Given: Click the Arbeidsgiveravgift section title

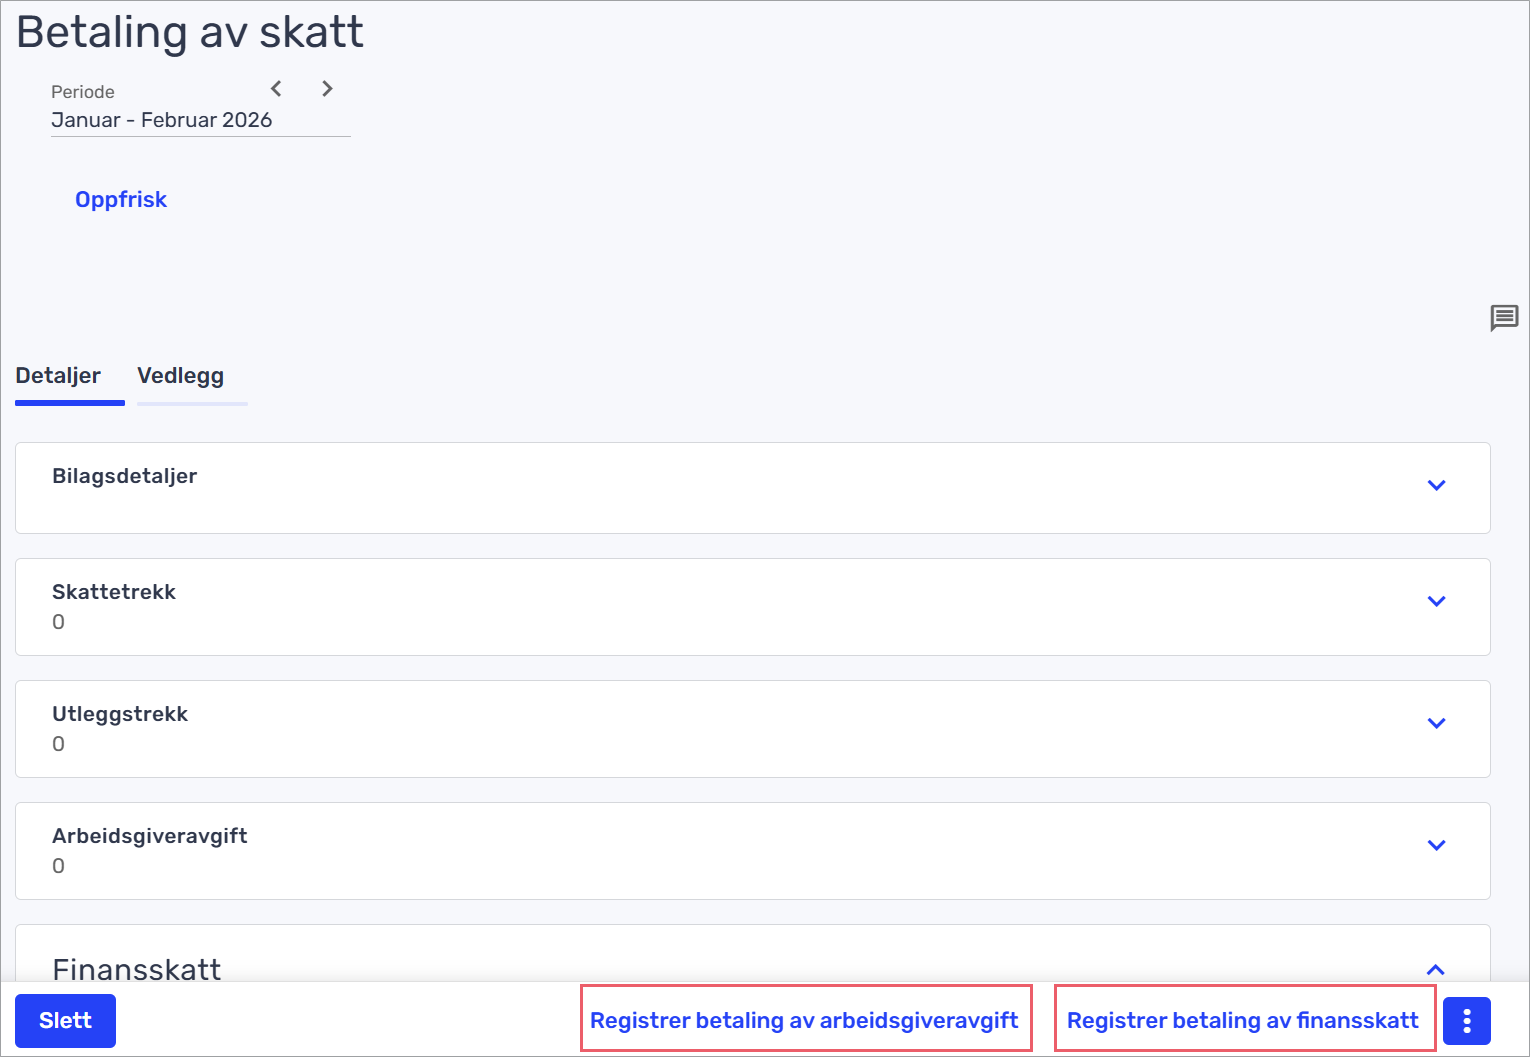Looking at the screenshot, I should point(150,836).
